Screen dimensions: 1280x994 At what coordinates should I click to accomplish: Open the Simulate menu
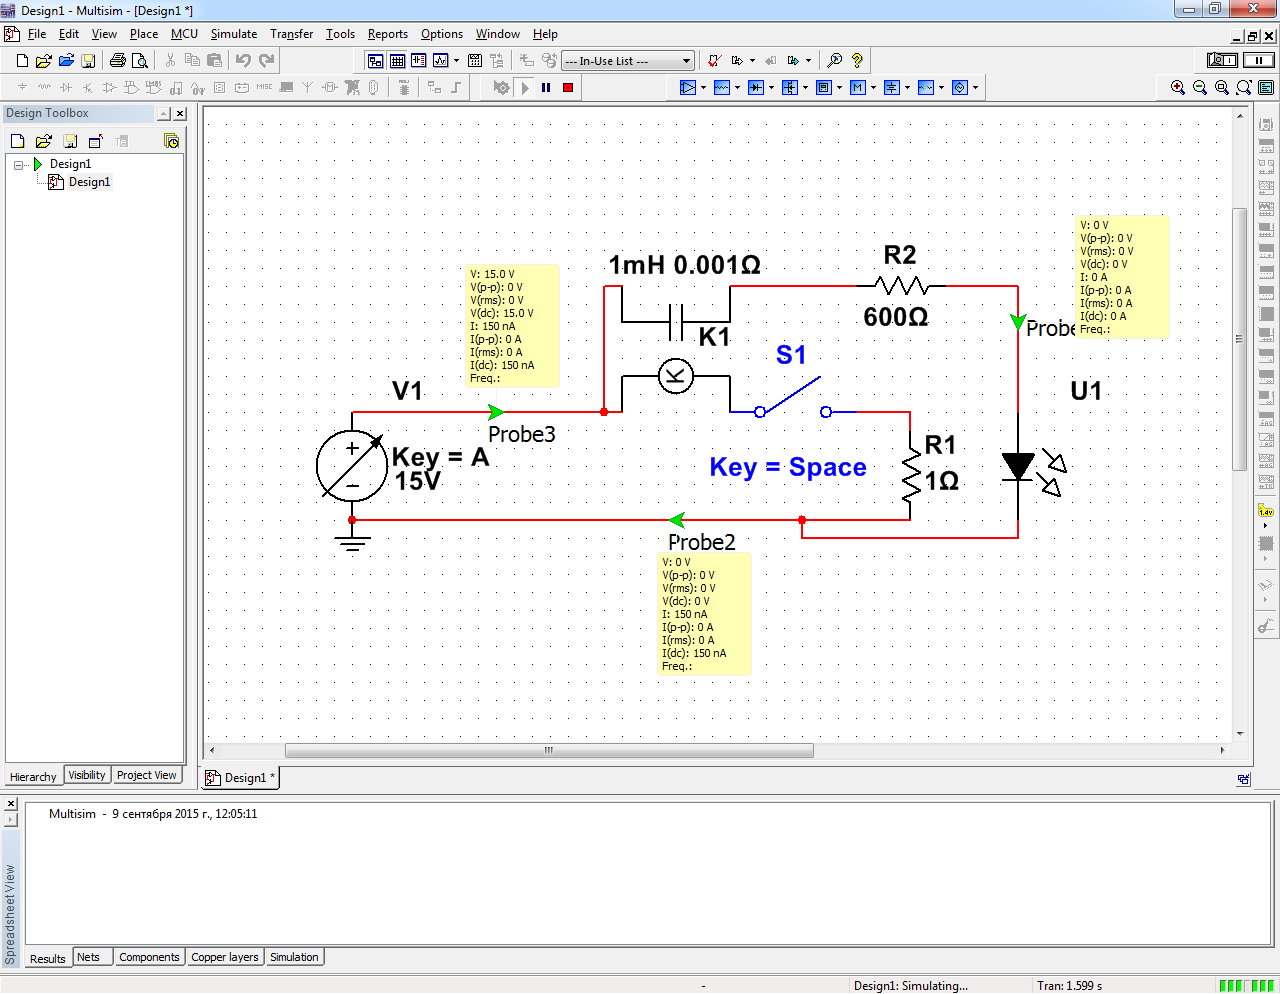(x=233, y=34)
